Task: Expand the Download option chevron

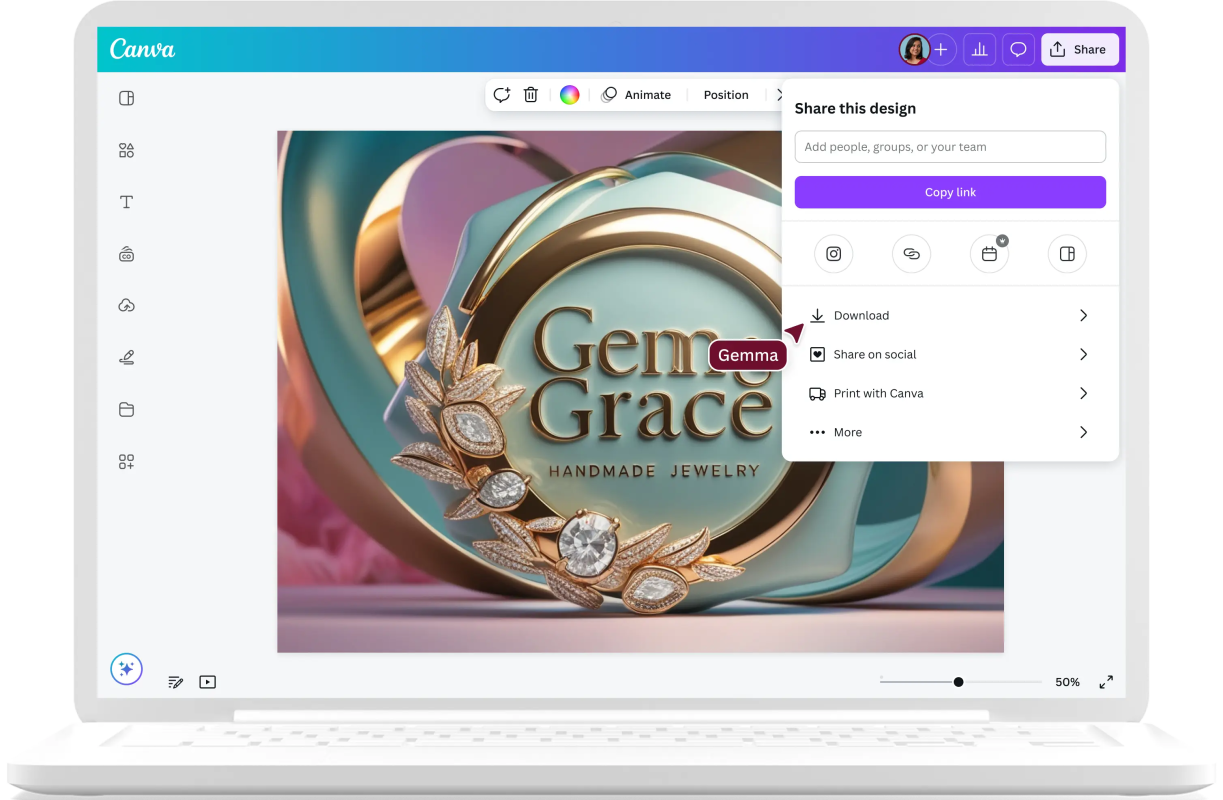Action: tap(1083, 316)
